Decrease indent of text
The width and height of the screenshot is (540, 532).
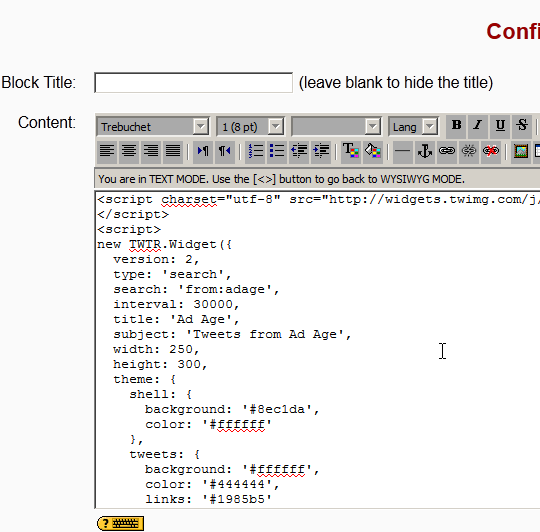click(299, 152)
